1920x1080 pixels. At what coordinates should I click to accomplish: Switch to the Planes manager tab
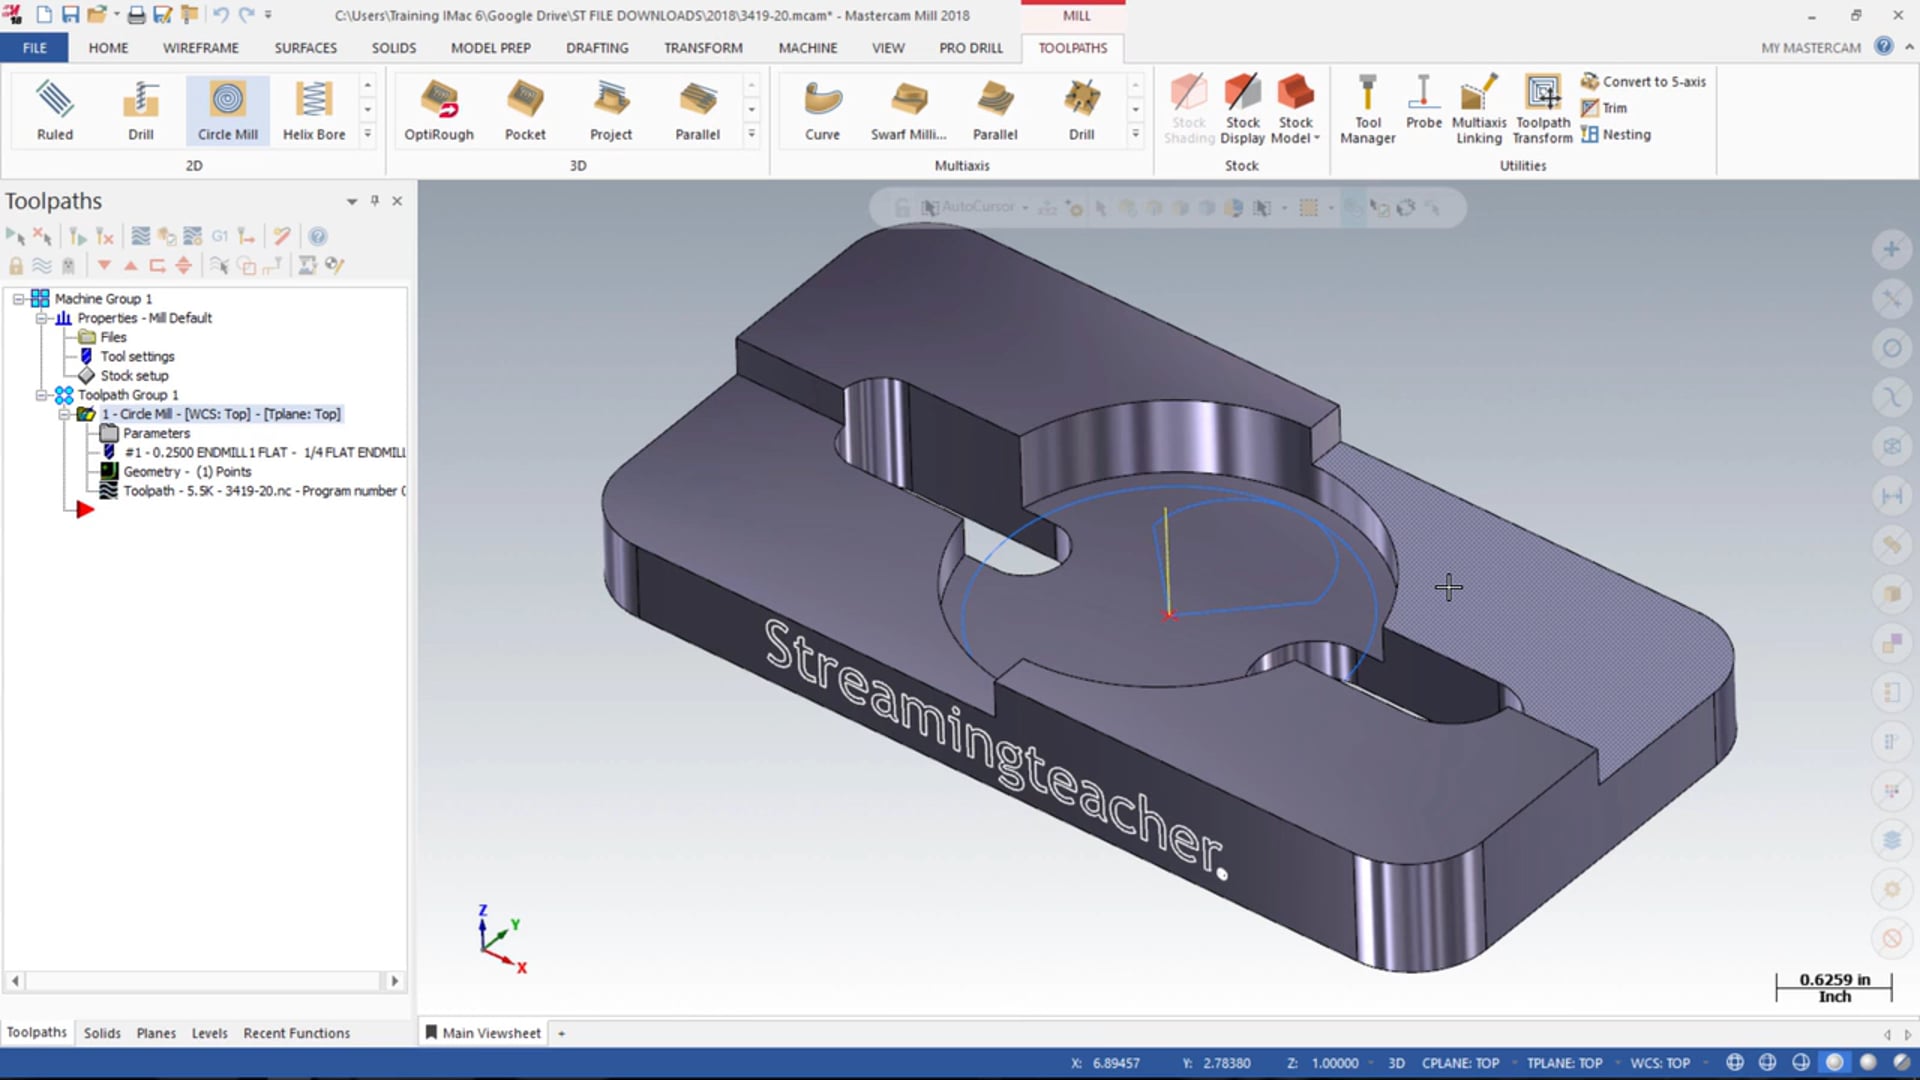(156, 1033)
